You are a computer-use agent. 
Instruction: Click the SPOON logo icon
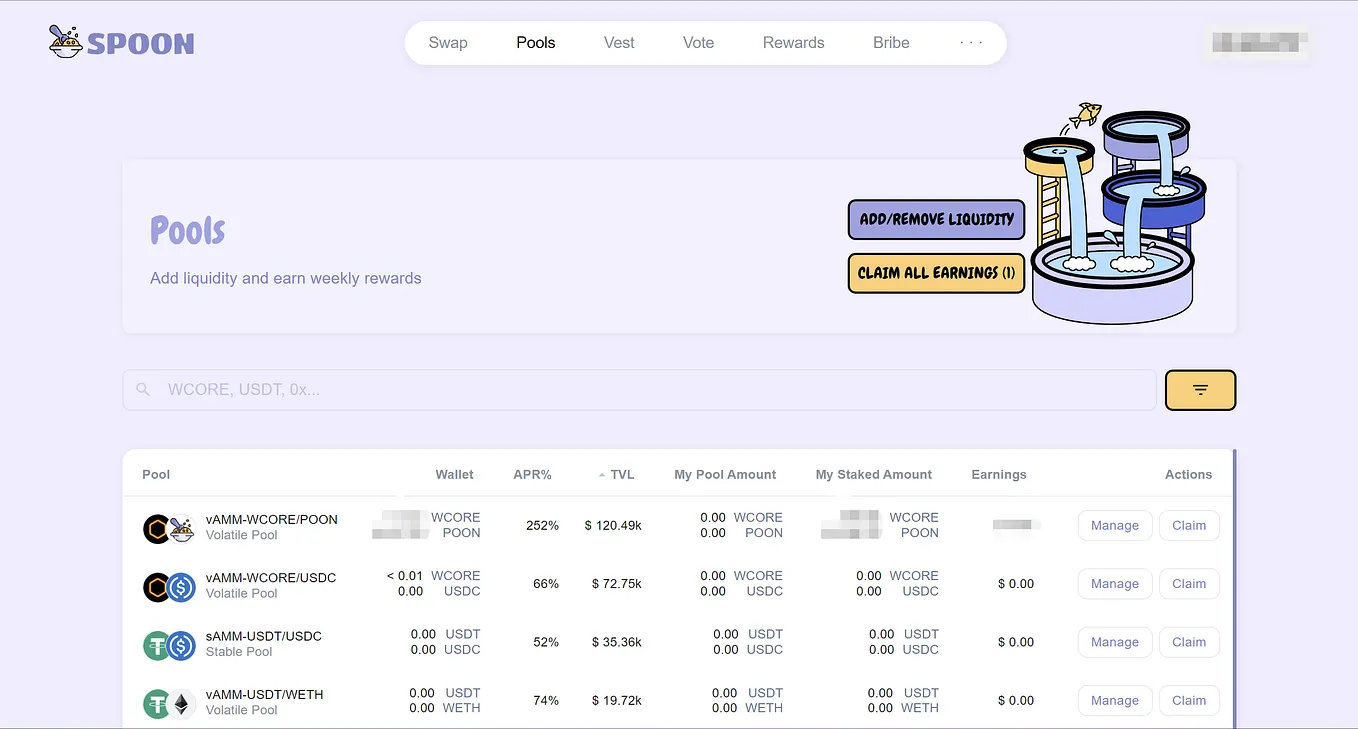(x=66, y=41)
